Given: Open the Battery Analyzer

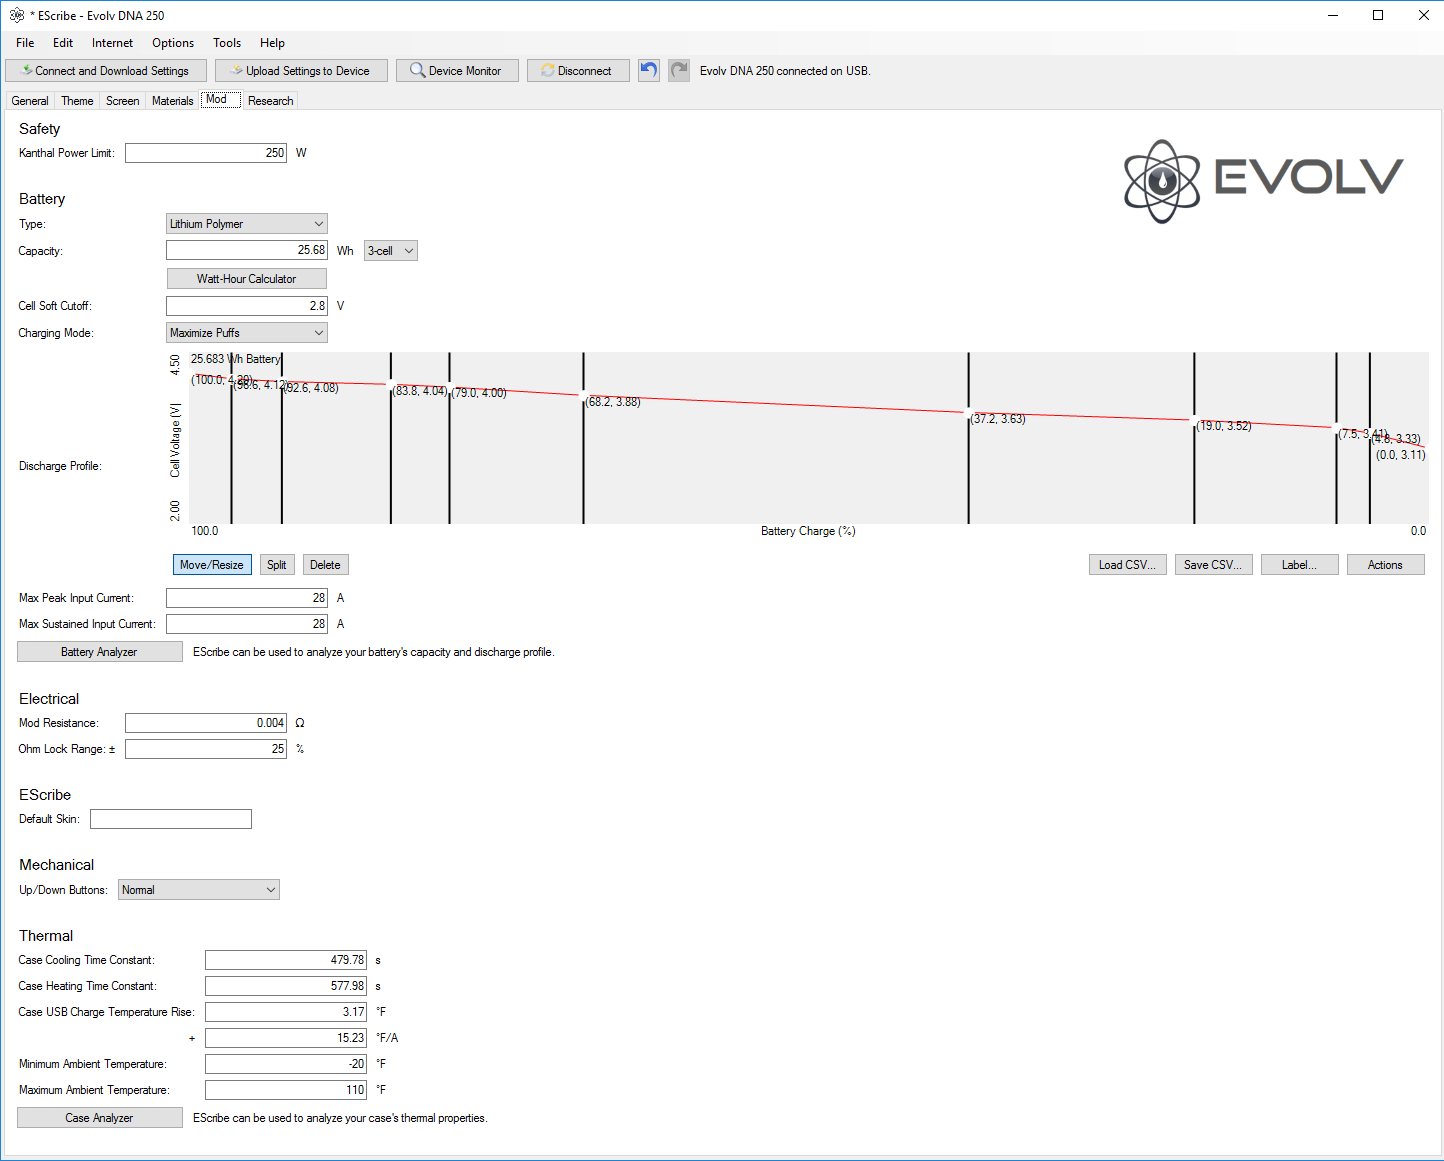Looking at the screenshot, I should pyautogui.click(x=99, y=652).
